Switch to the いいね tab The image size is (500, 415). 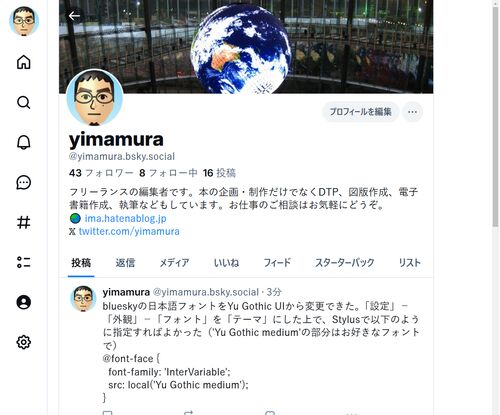226,263
